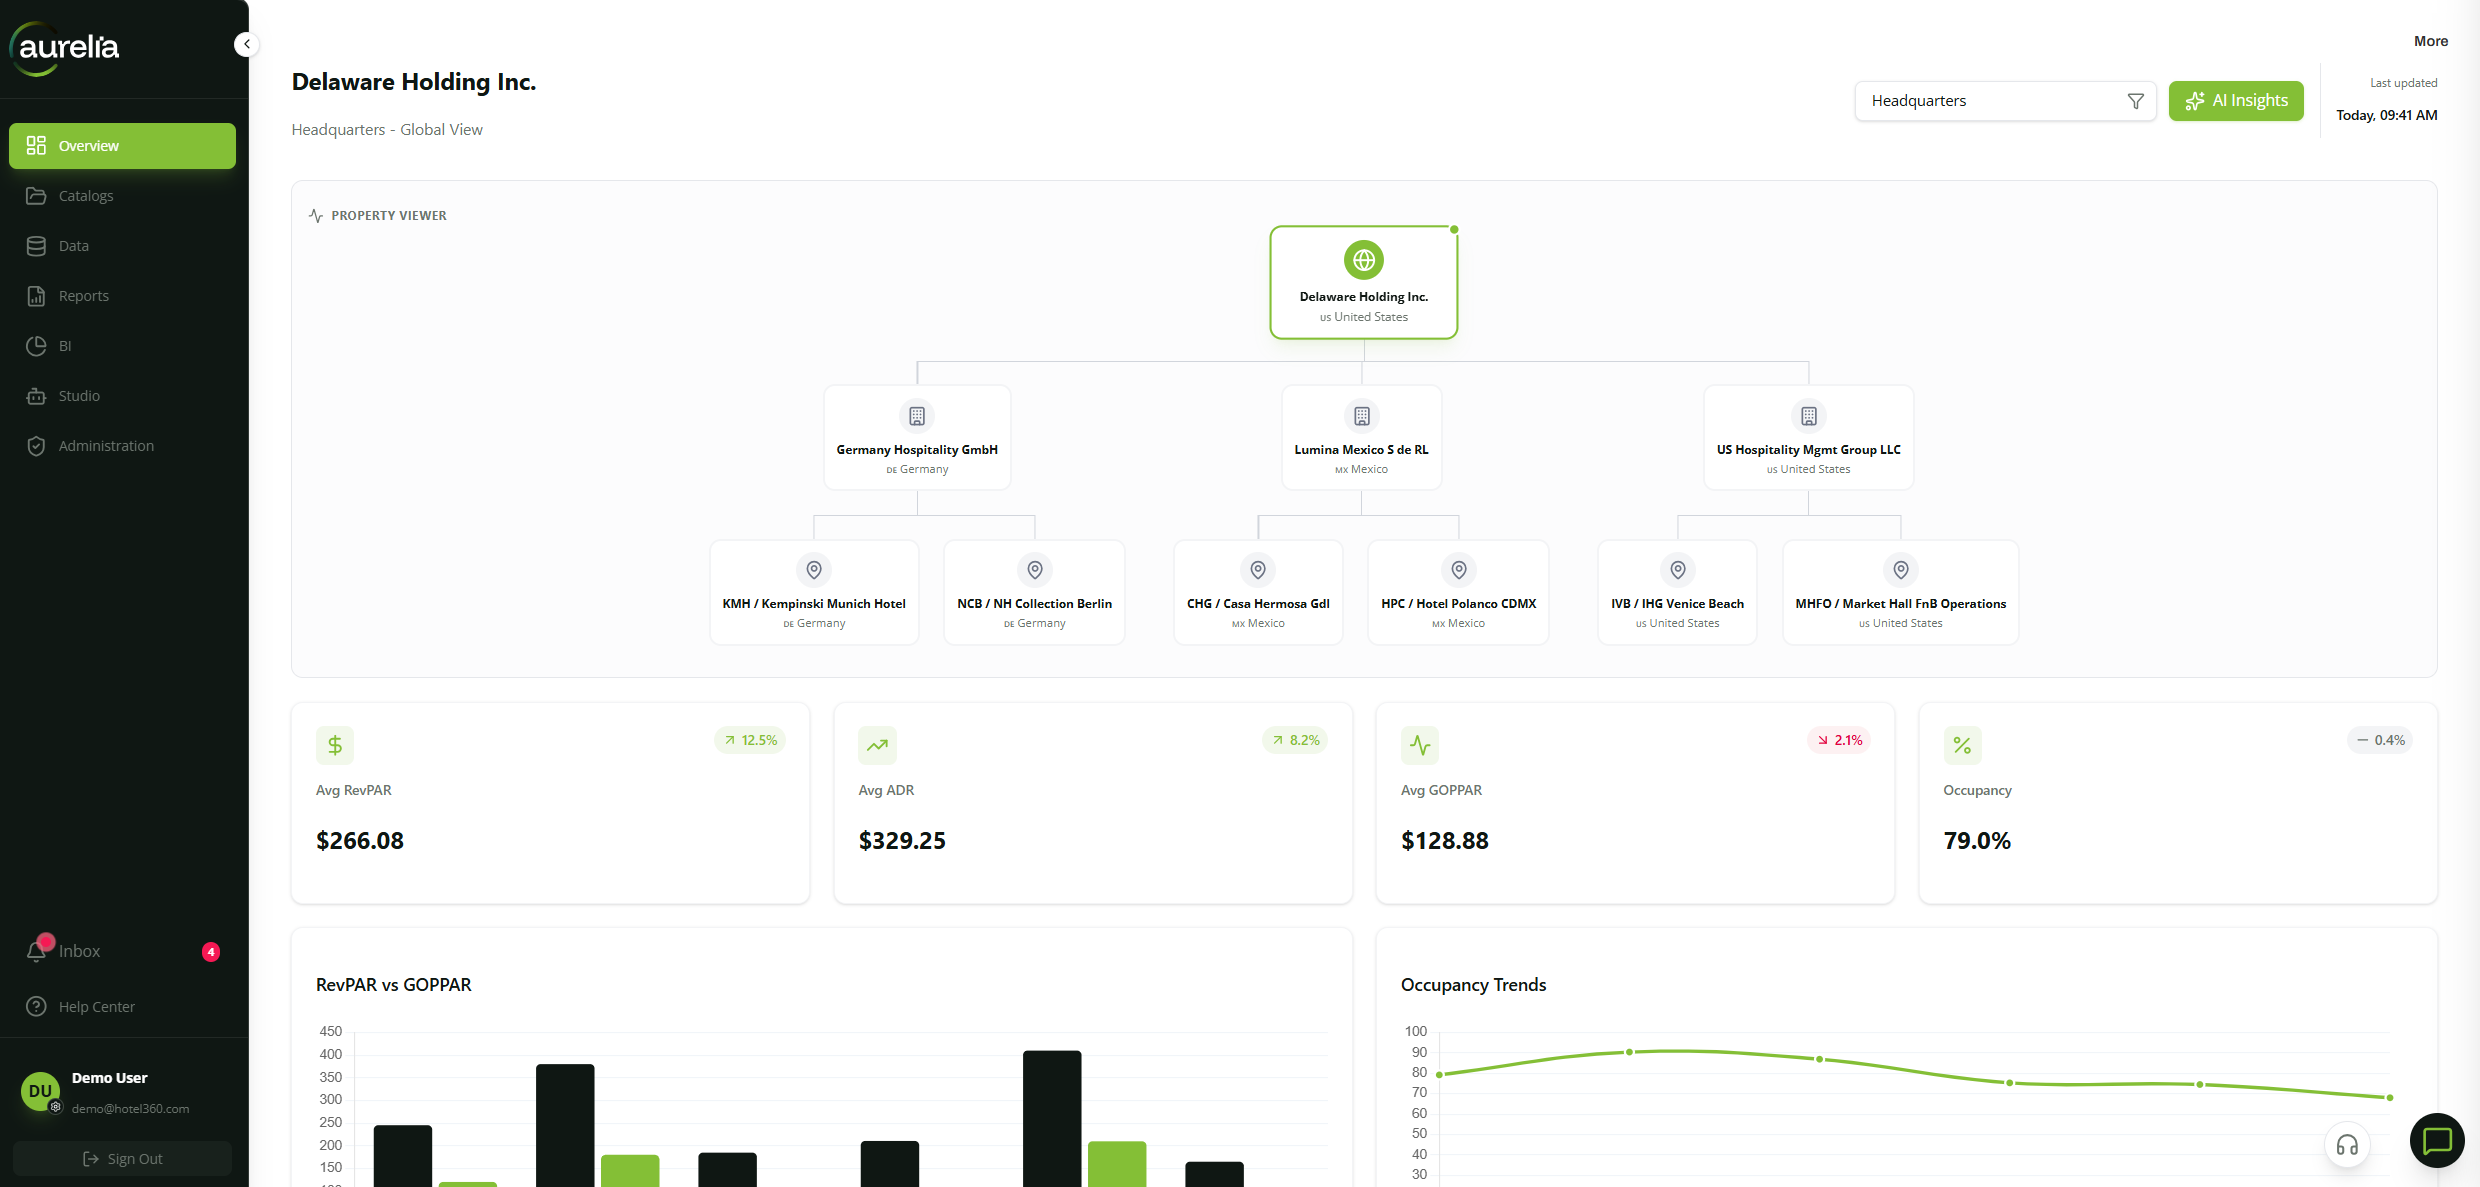The height and width of the screenshot is (1187, 2480).
Task: Open Studio from the sidebar
Action: click(x=122, y=396)
